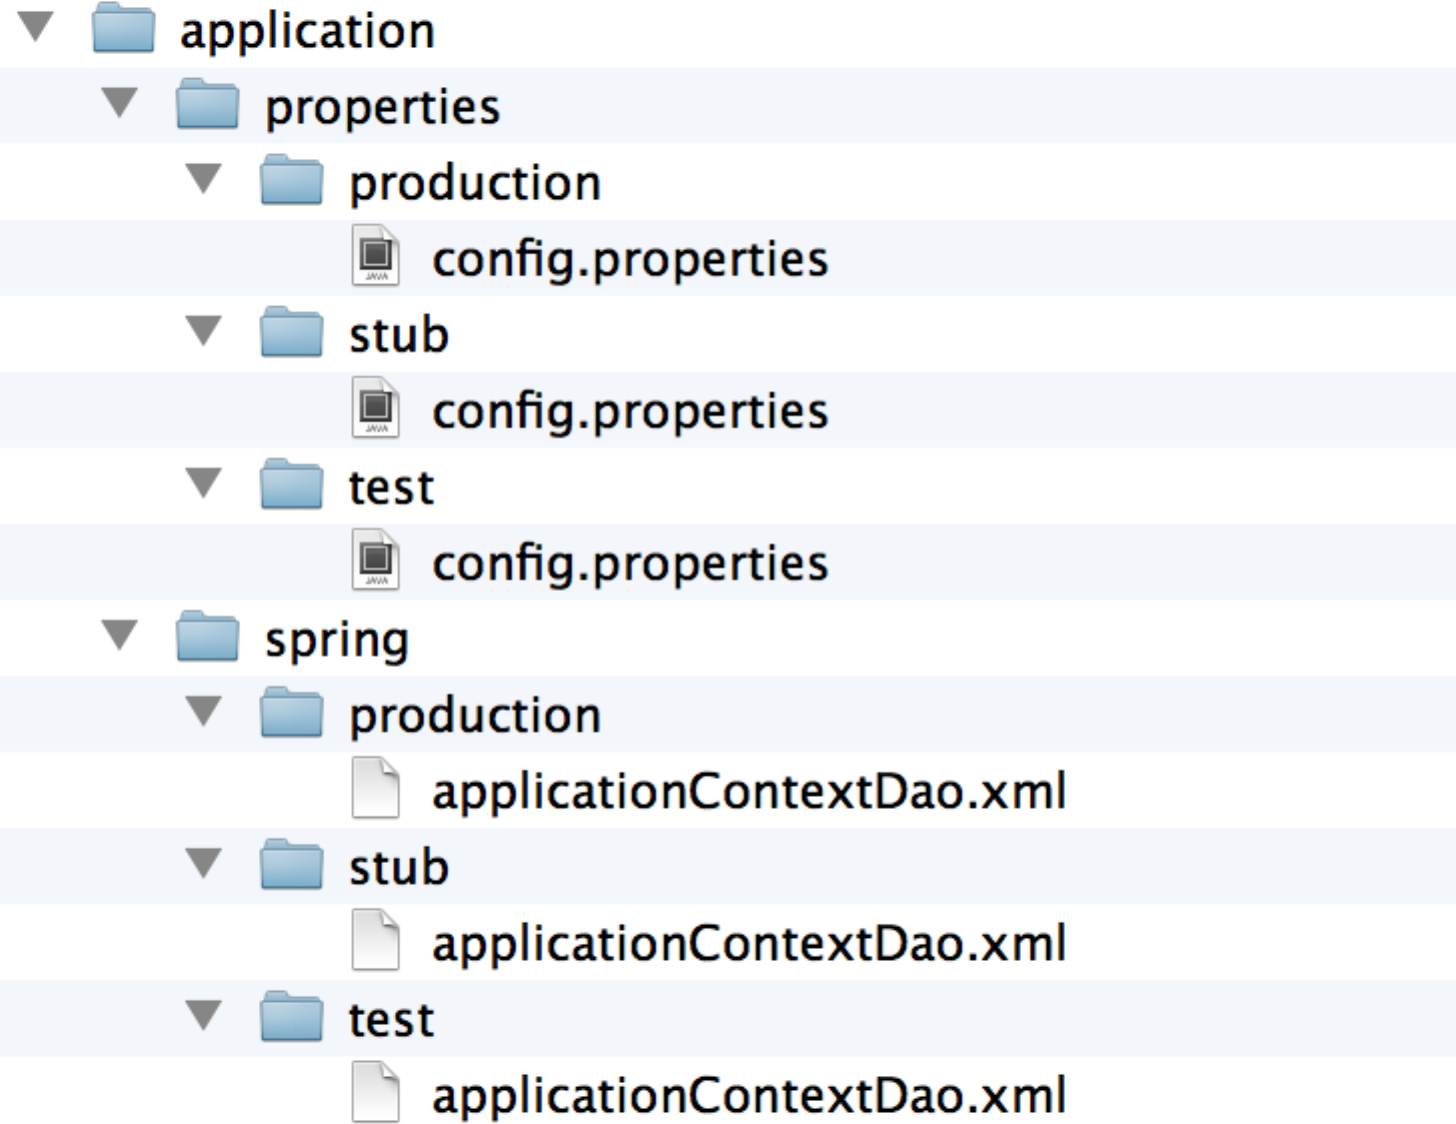
Task: Click the properties folder icon
Action: pos(207,106)
